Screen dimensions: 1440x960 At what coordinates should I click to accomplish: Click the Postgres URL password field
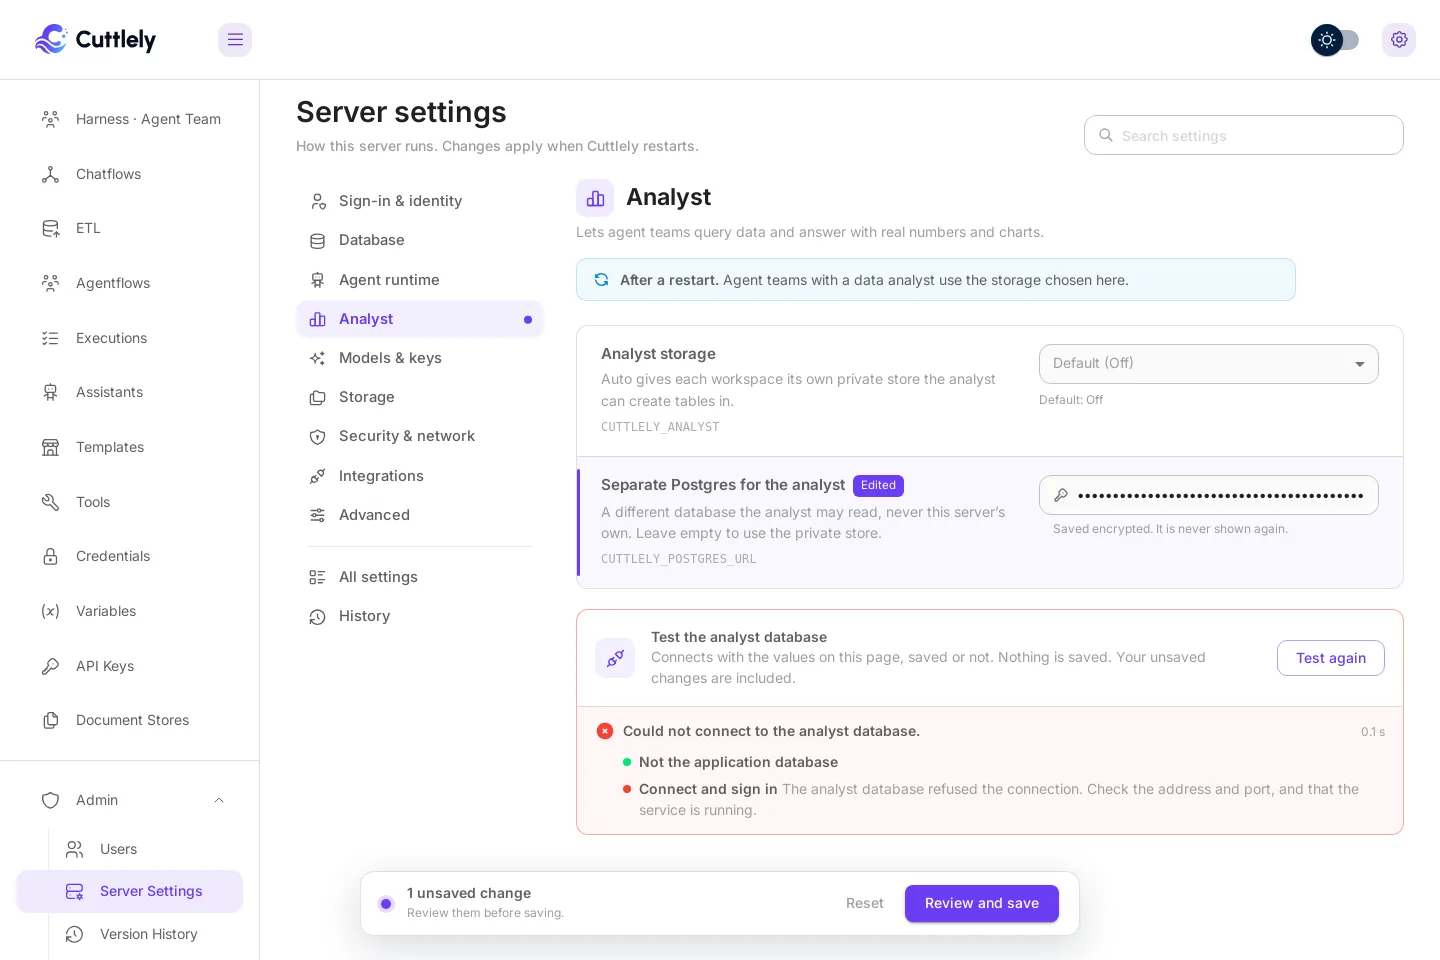(x=1209, y=495)
